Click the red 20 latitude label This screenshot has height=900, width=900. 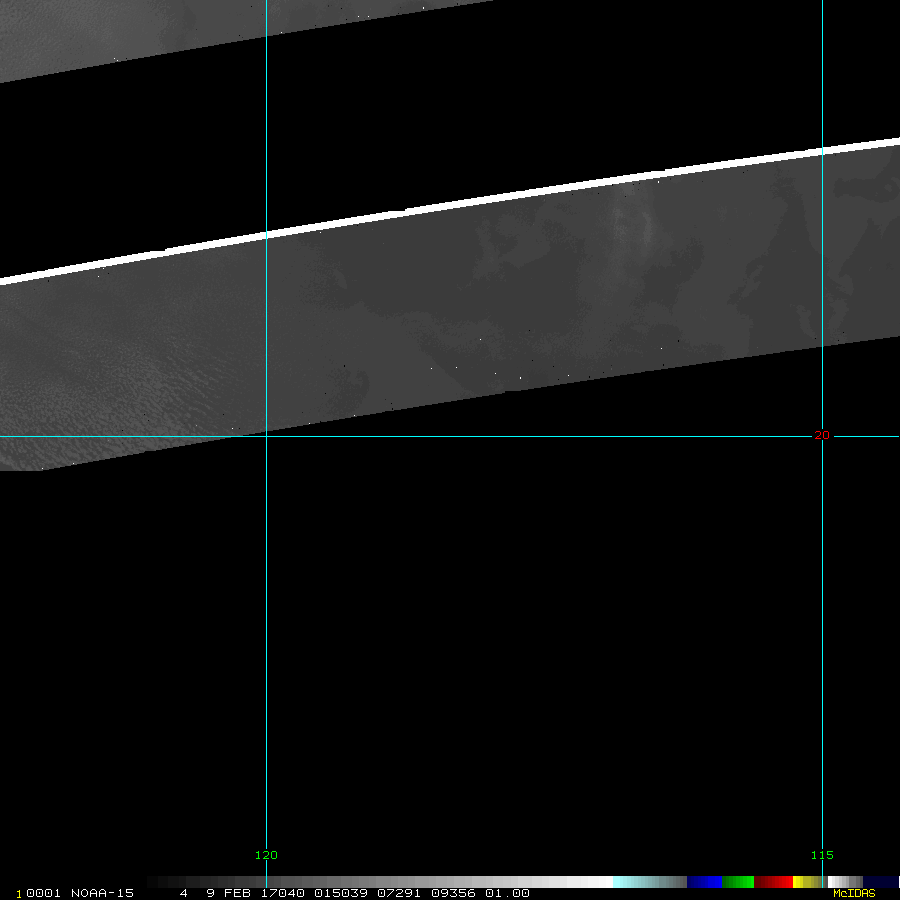[x=822, y=435]
